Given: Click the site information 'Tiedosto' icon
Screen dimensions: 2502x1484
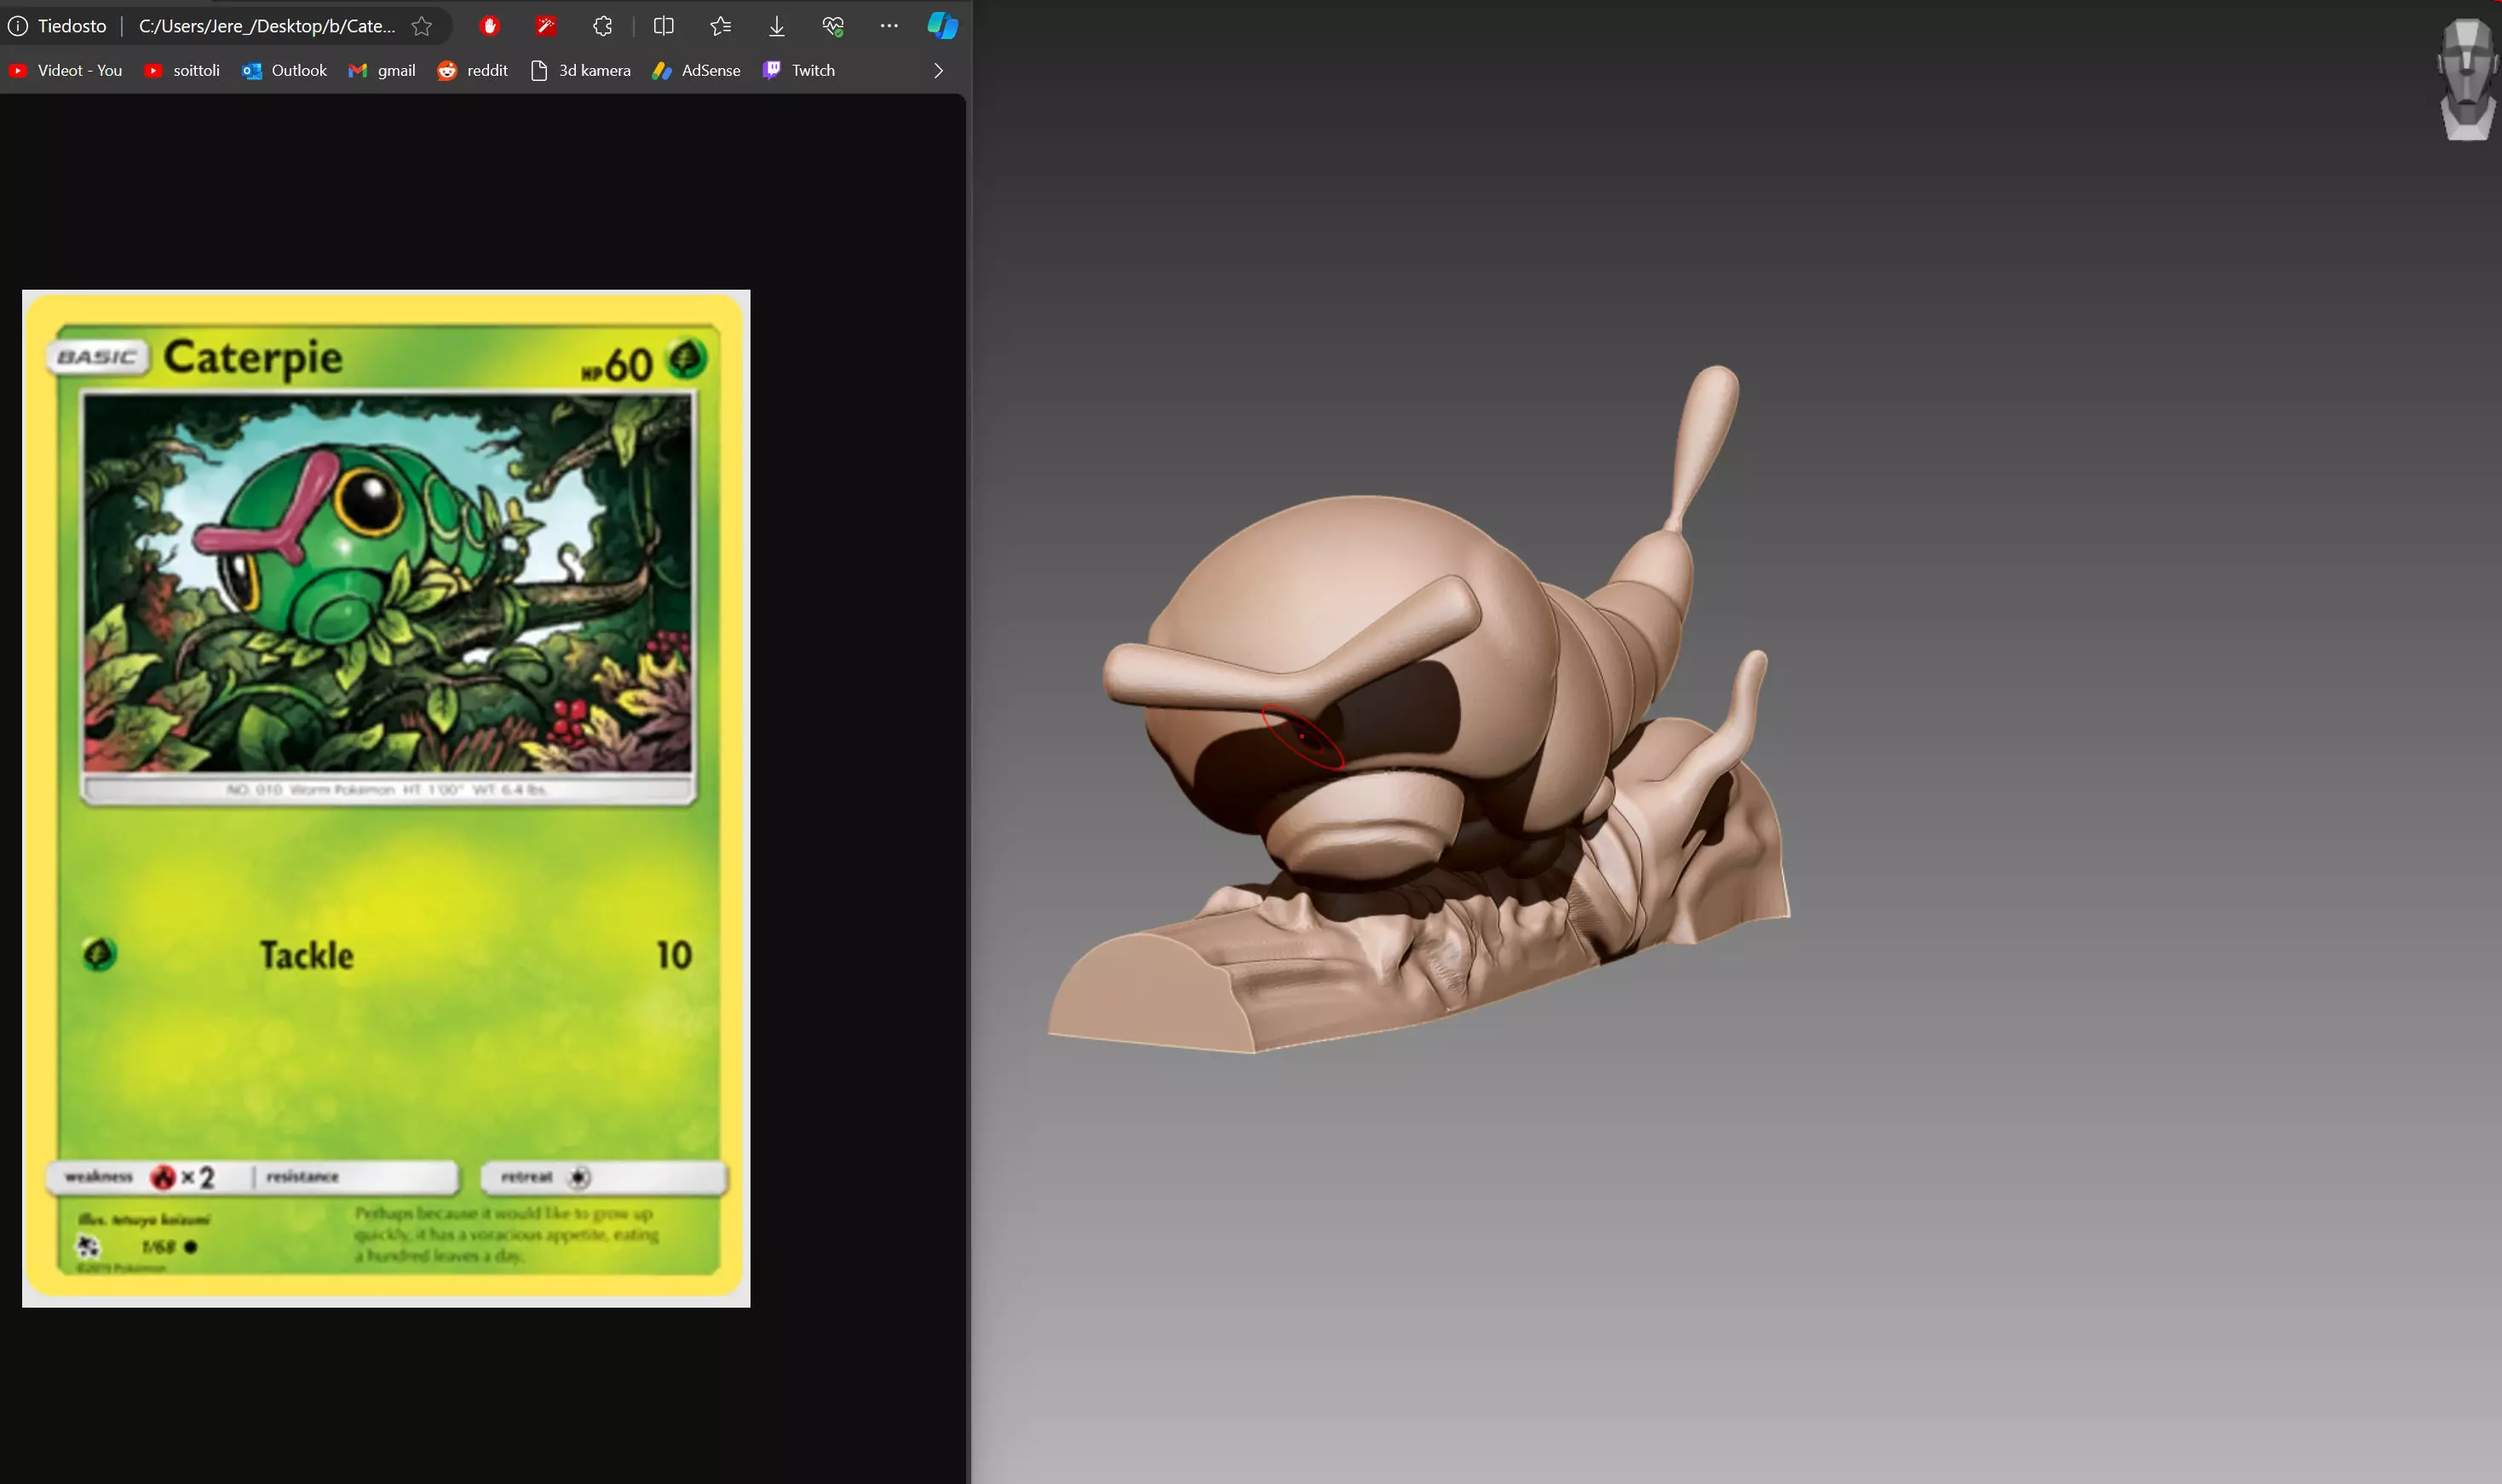Looking at the screenshot, I should point(18,26).
